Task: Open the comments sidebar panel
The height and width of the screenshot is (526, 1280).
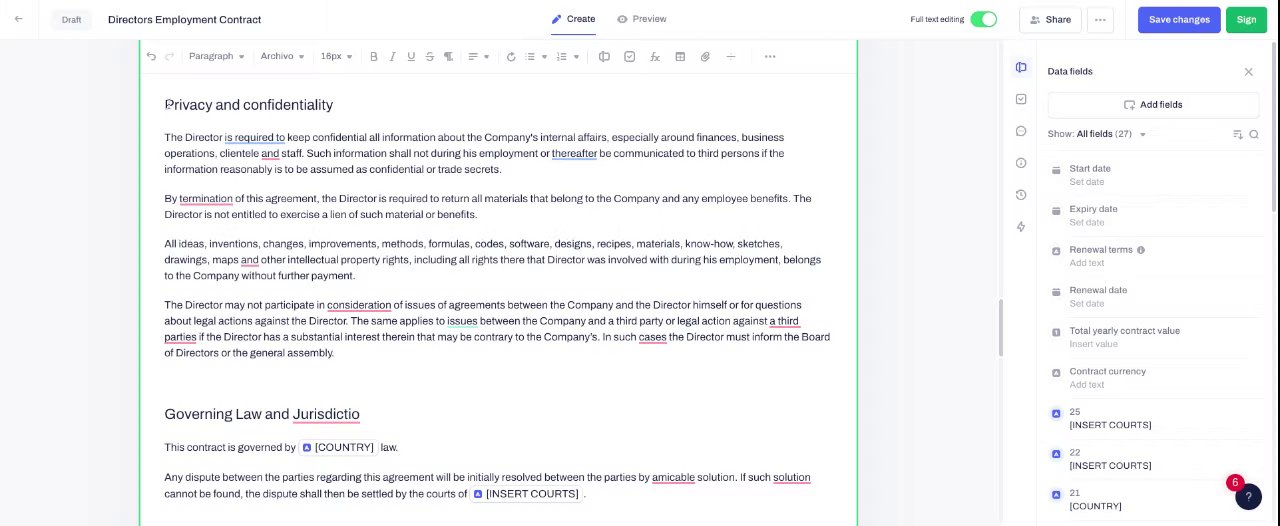Action: tap(1021, 131)
